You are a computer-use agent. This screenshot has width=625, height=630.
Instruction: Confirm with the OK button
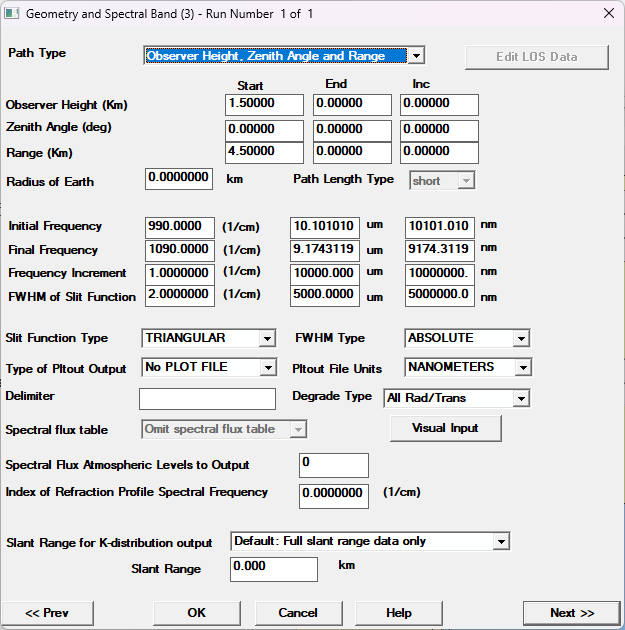coord(197,613)
